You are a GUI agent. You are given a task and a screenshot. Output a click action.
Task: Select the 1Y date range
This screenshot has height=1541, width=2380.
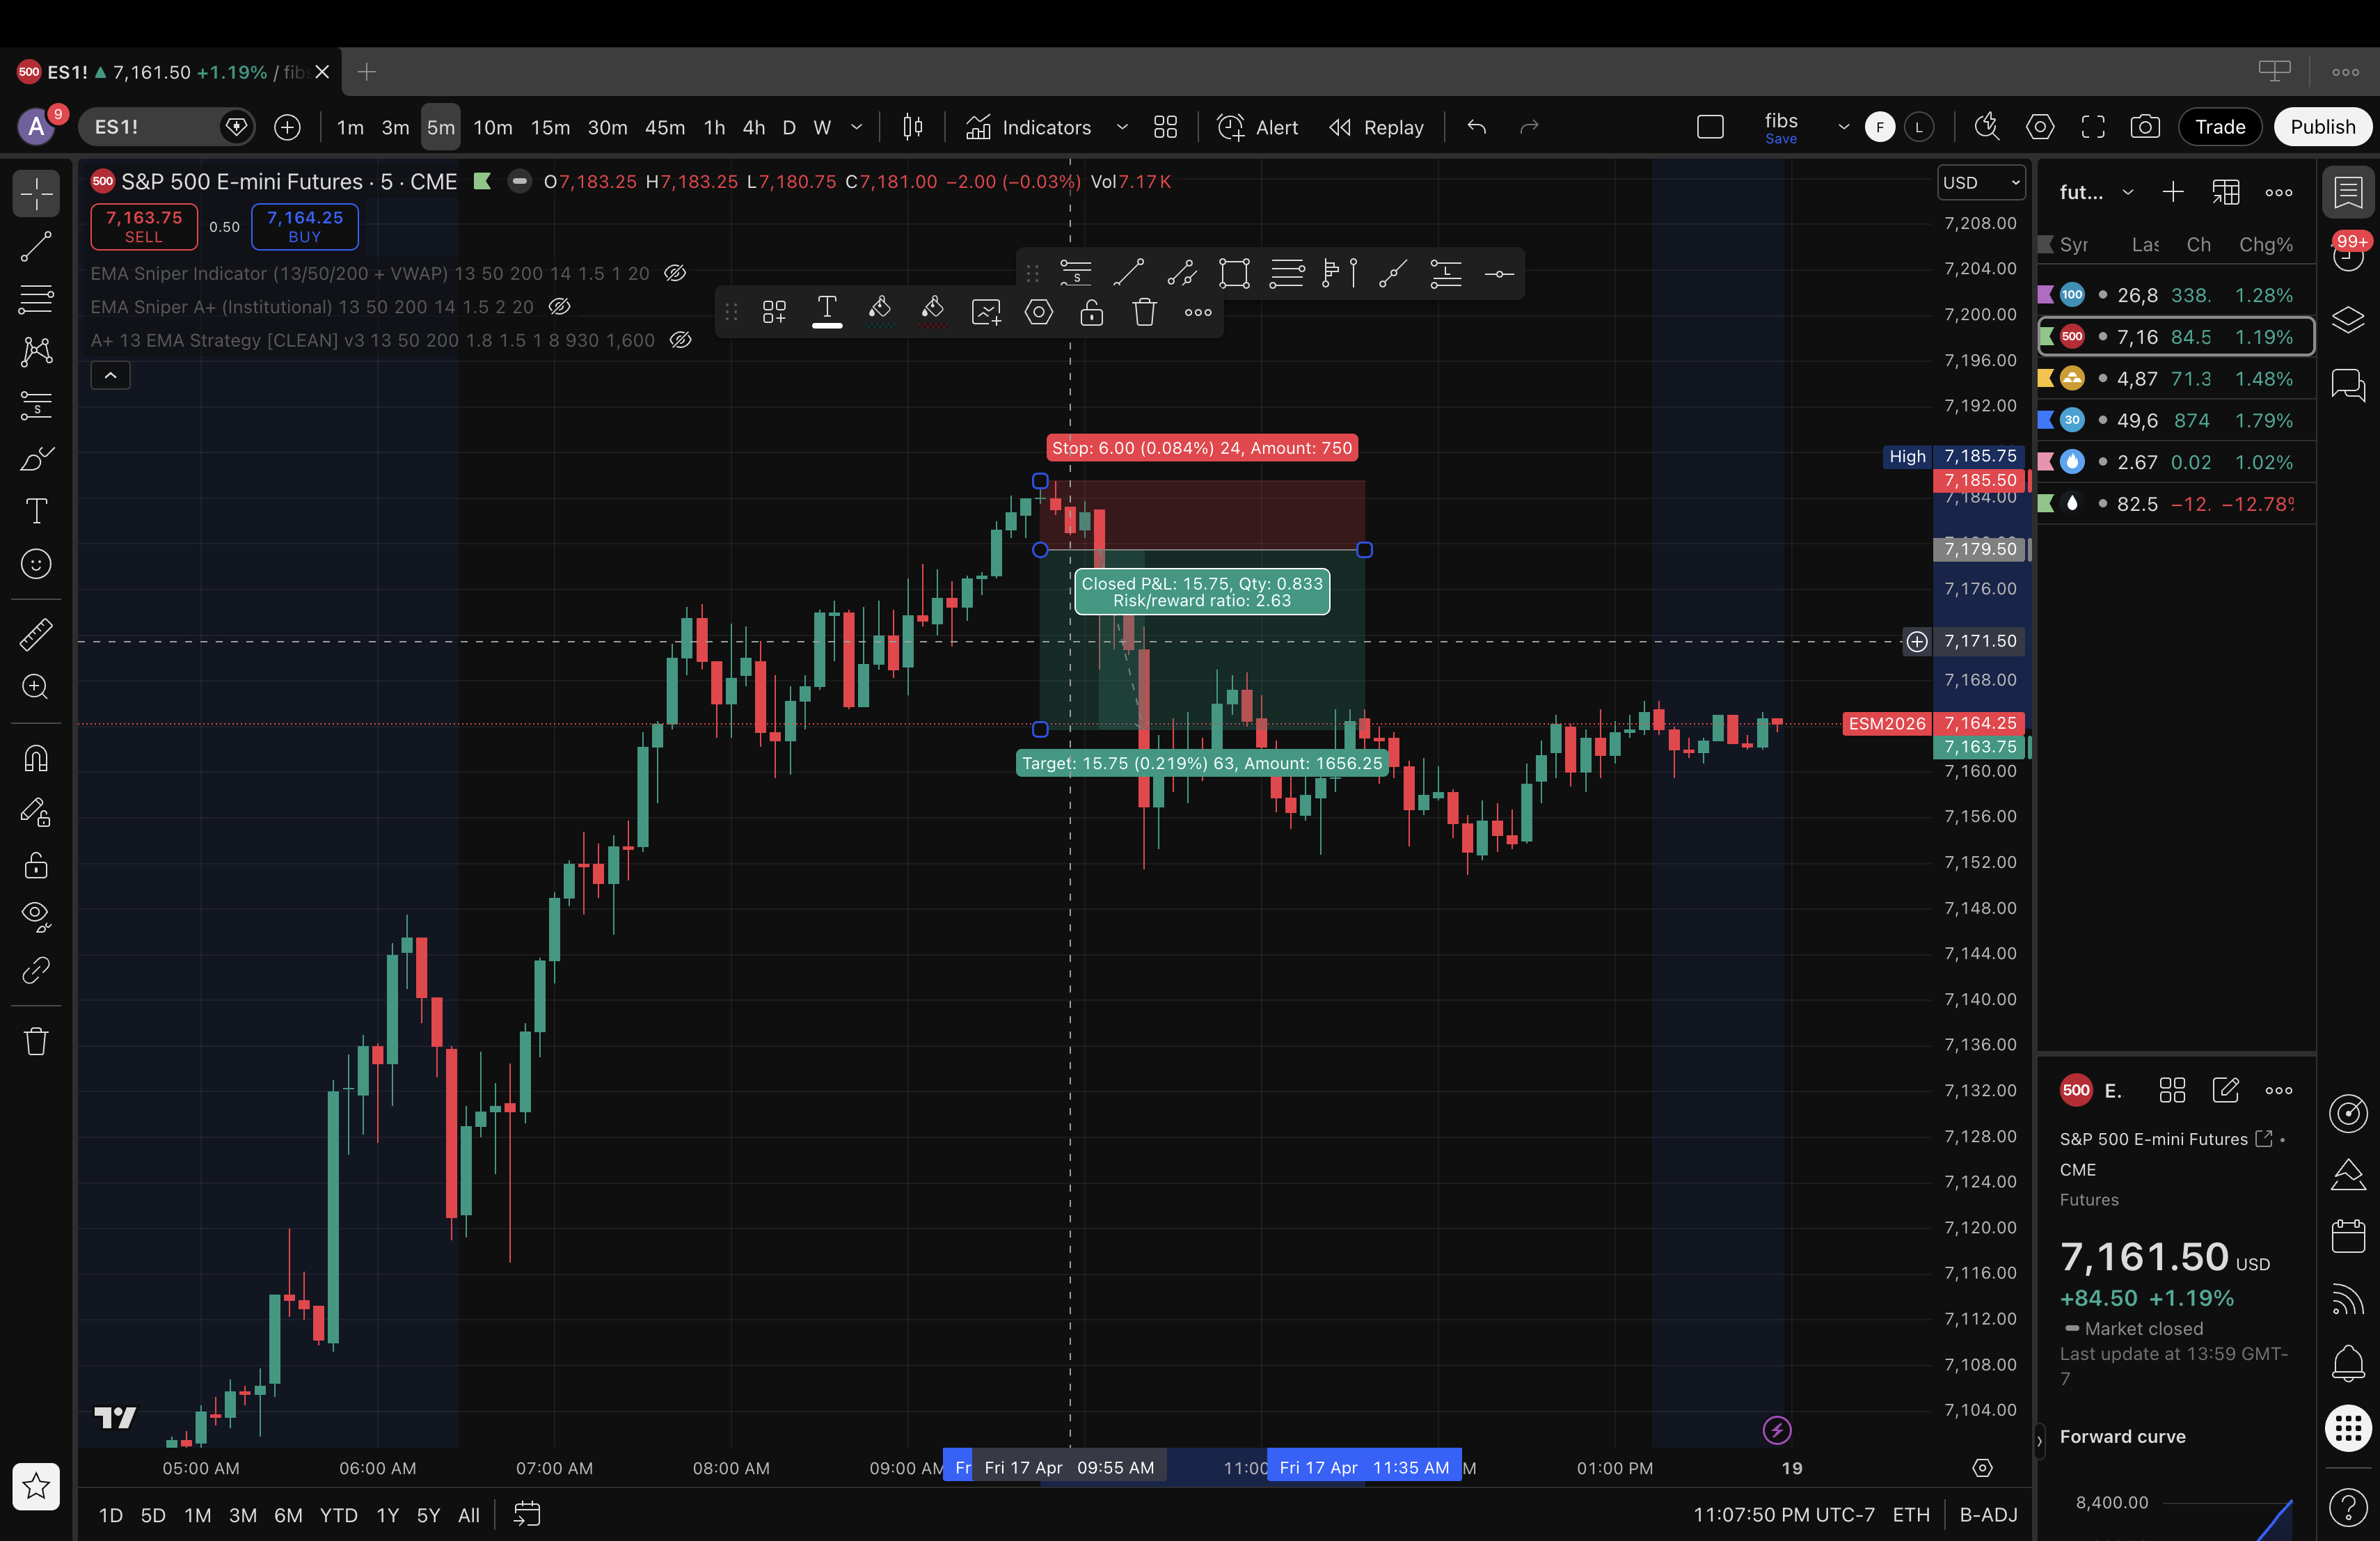(x=387, y=1515)
